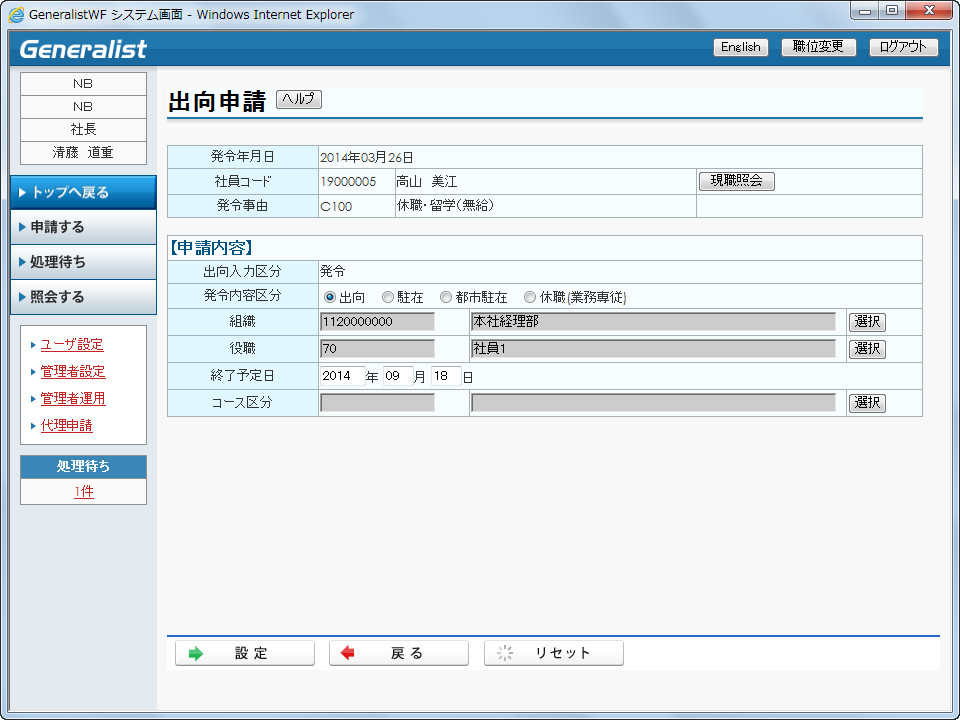The height and width of the screenshot is (720, 960).
Task: Switch language with English button
Action: 740,47
